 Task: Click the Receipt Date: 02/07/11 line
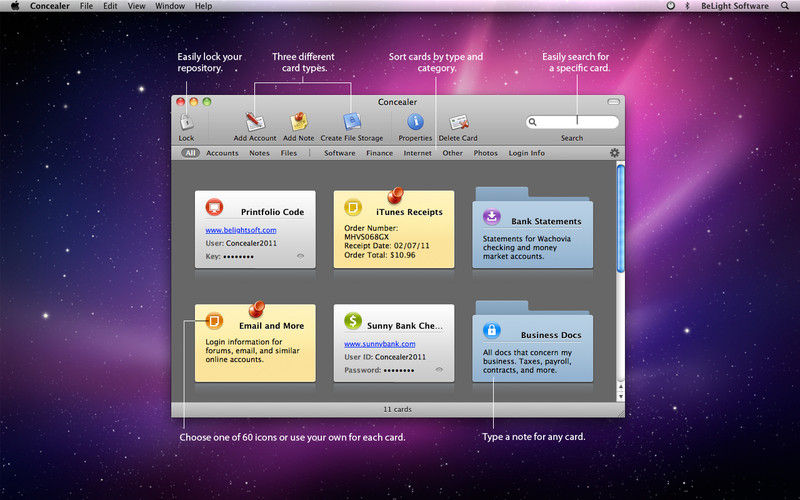click(x=387, y=246)
